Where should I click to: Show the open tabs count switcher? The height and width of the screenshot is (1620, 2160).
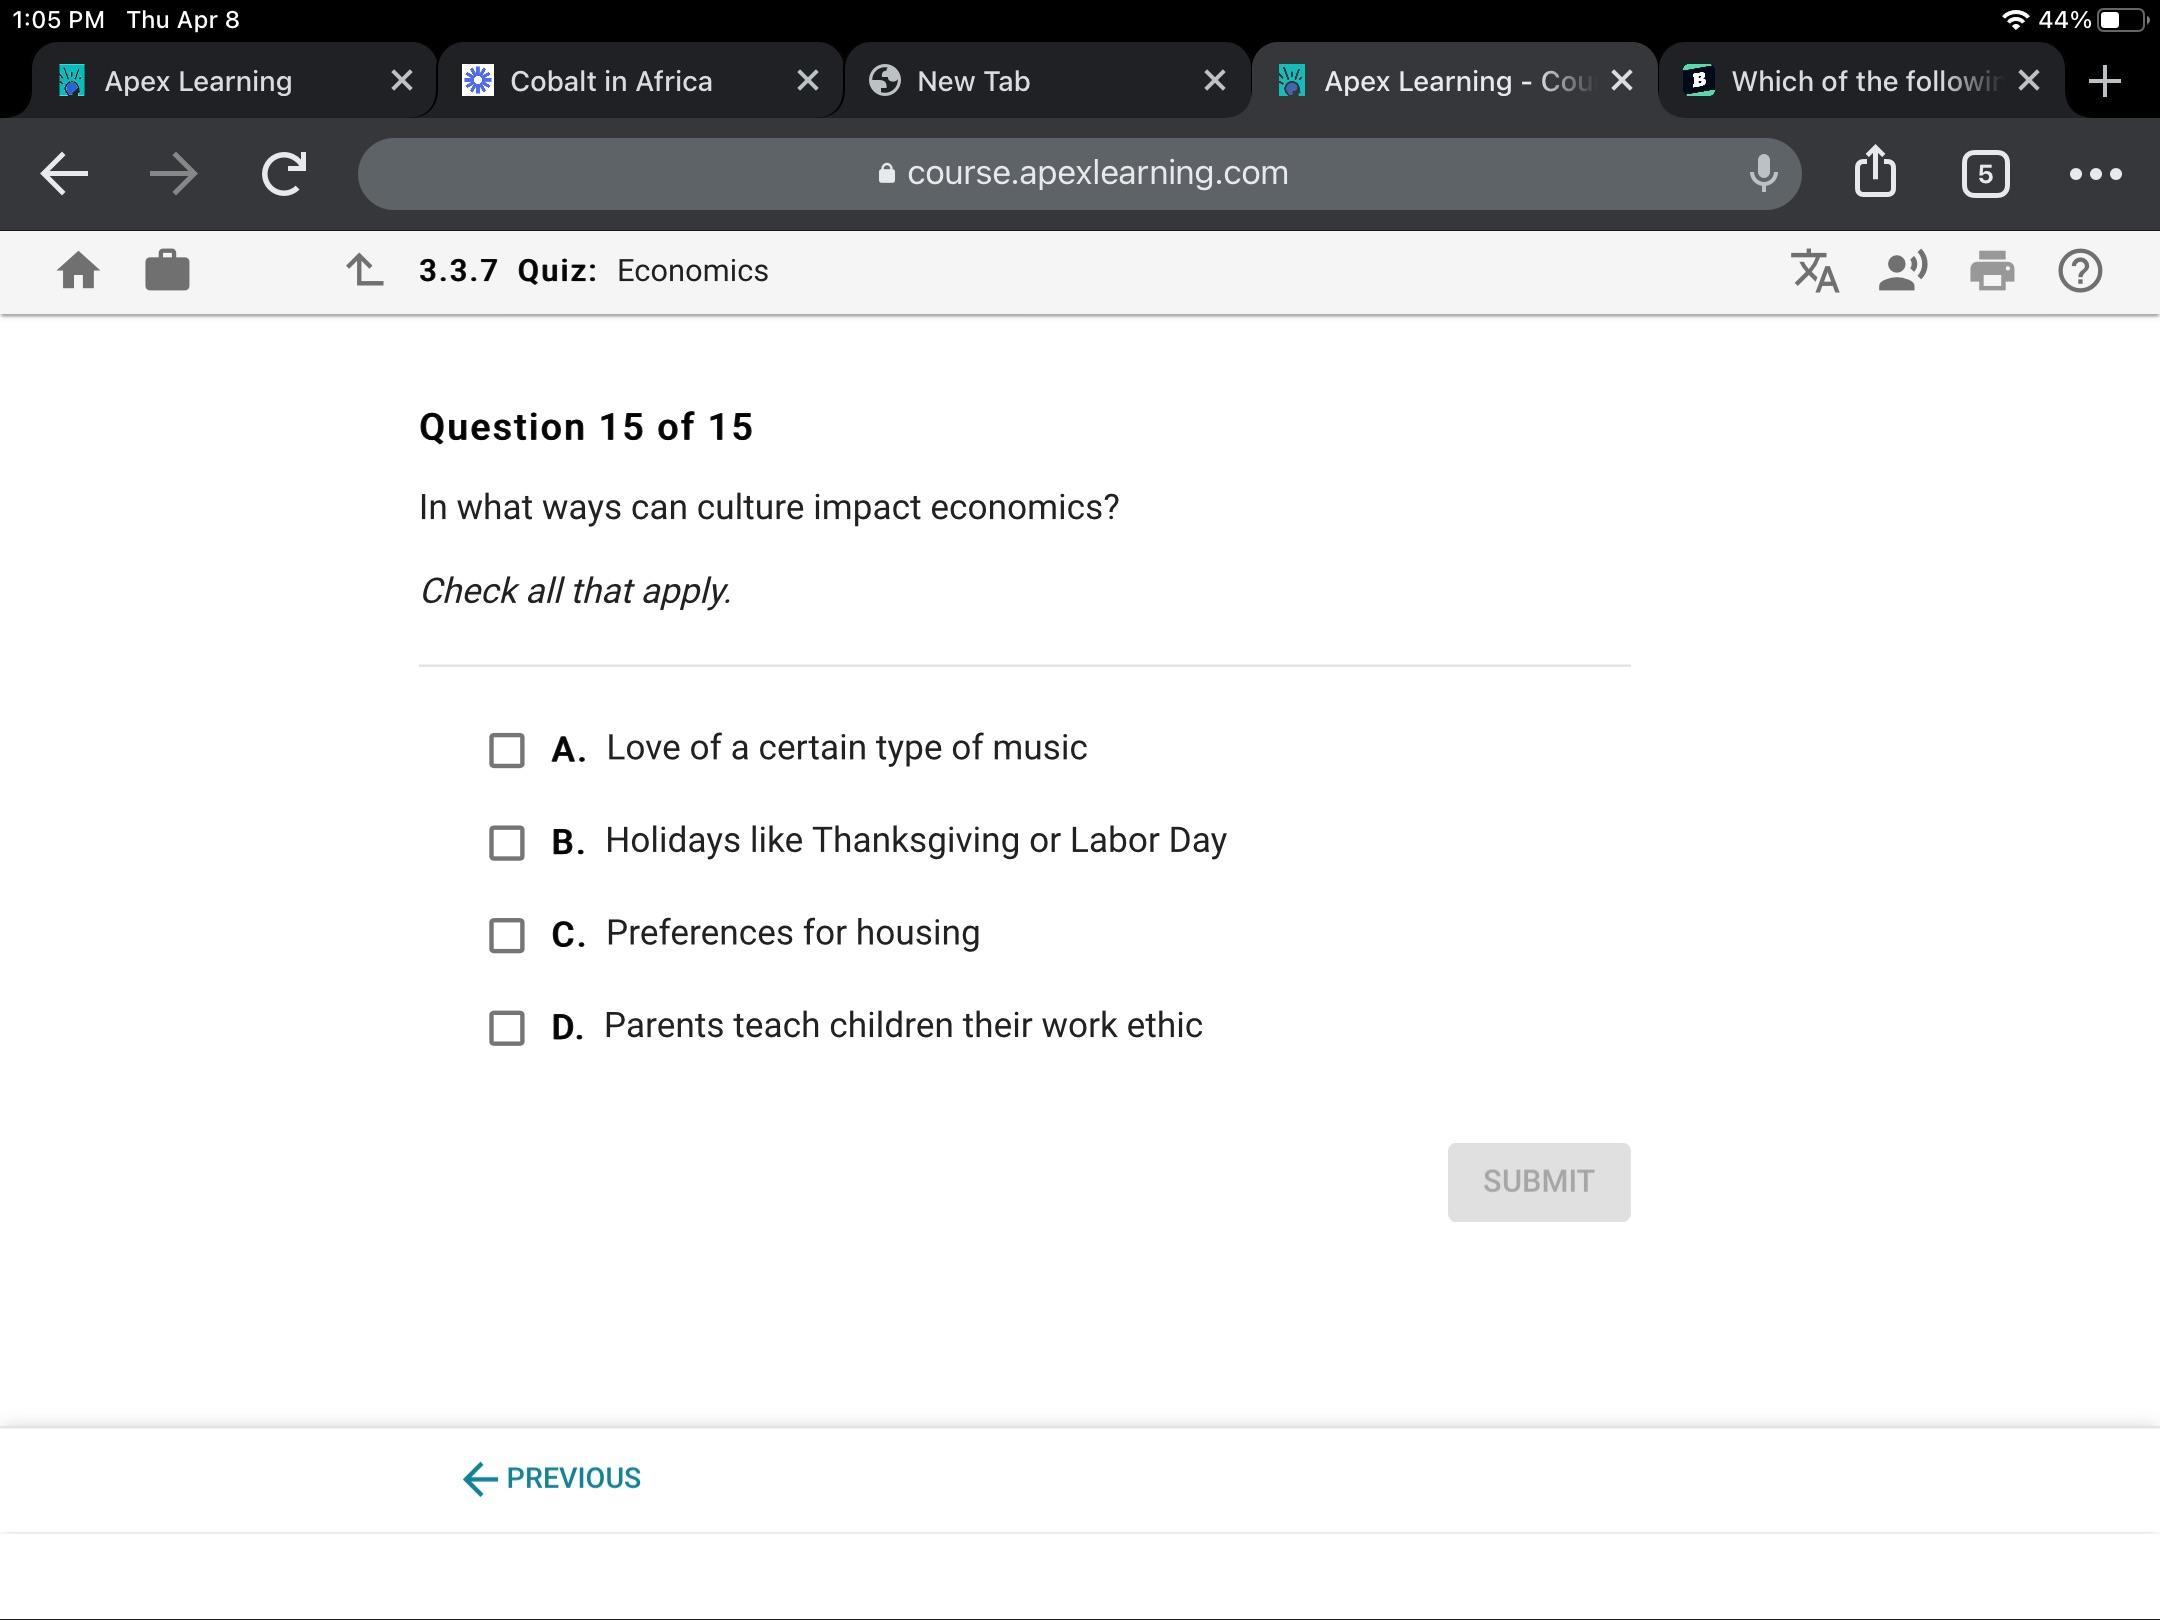click(1985, 173)
